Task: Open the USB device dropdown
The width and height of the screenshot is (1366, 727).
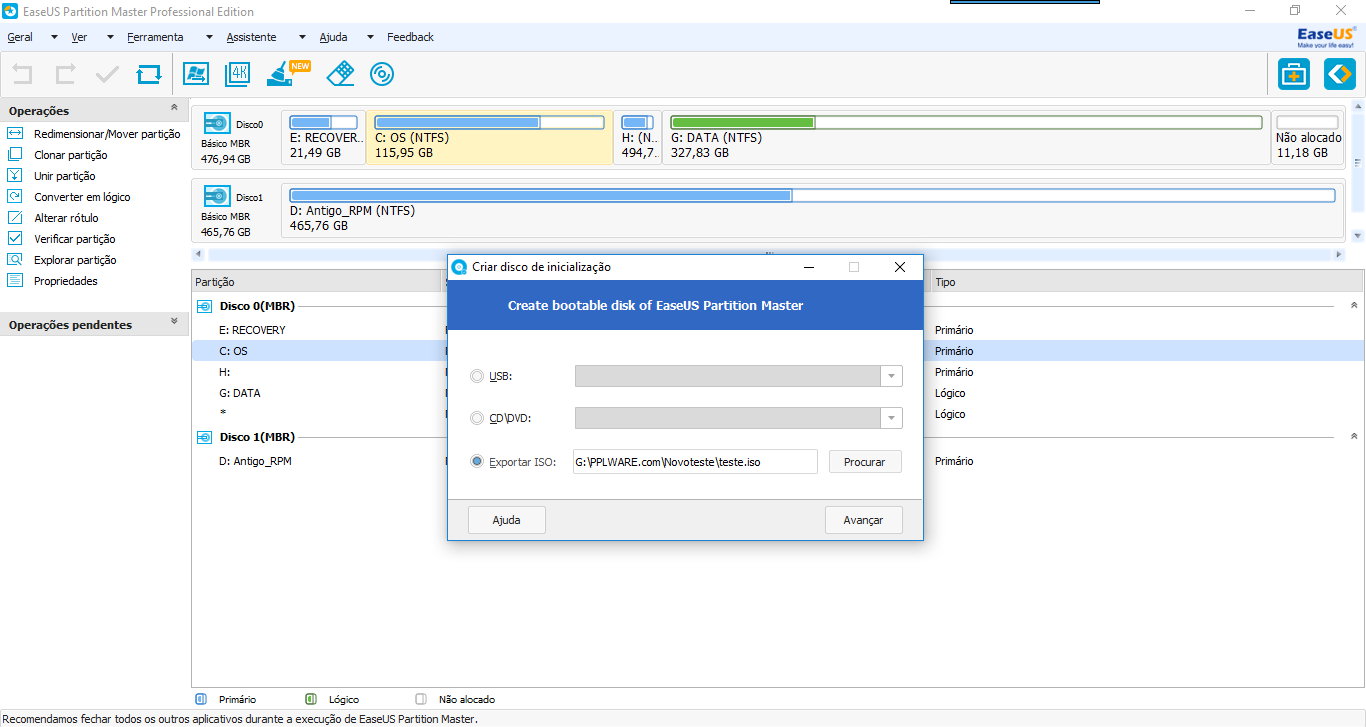Action: (891, 376)
